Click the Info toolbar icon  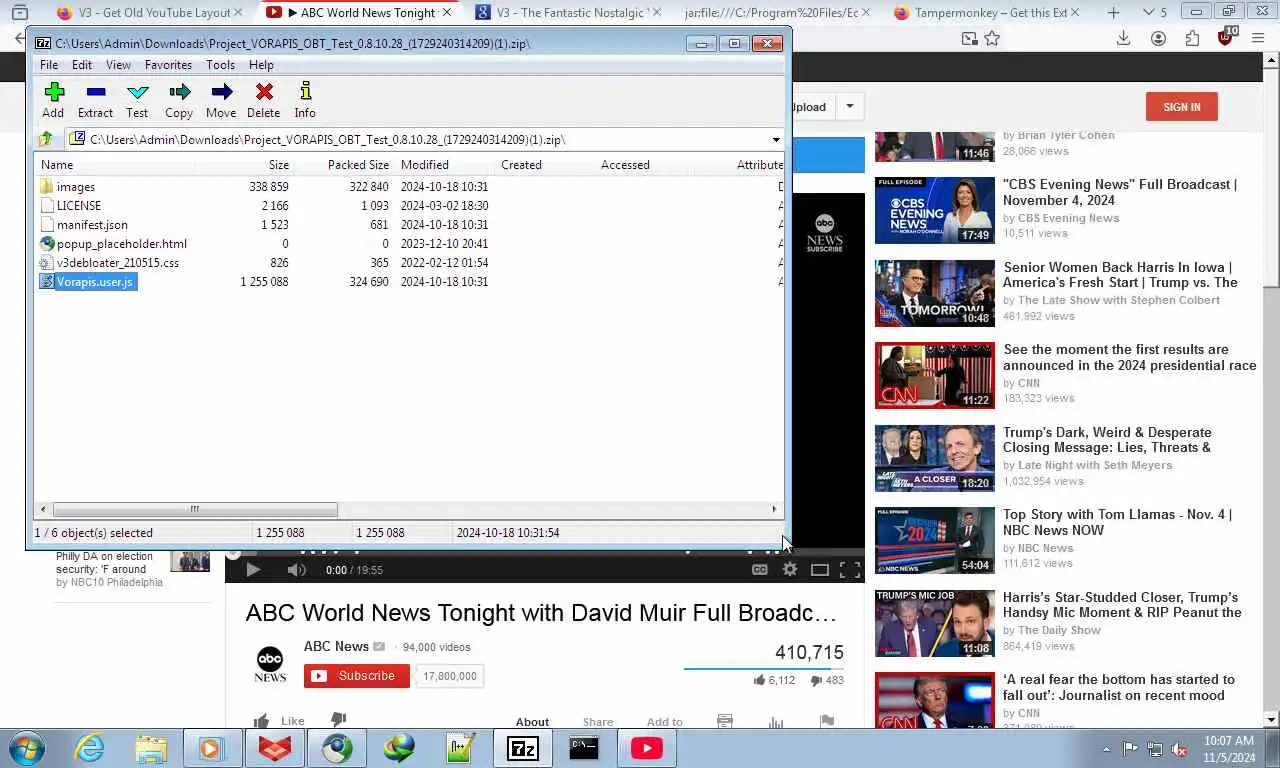click(305, 100)
